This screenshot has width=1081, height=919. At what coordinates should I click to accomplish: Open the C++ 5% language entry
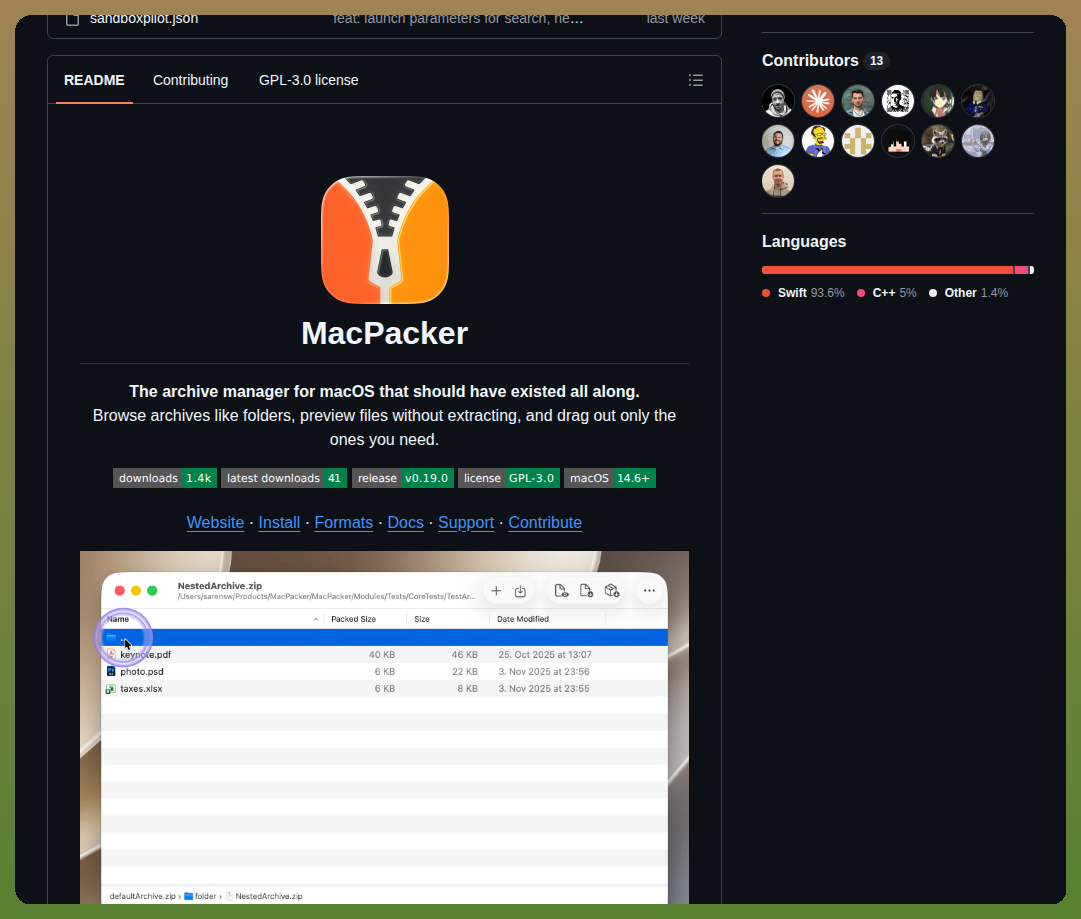(x=887, y=293)
